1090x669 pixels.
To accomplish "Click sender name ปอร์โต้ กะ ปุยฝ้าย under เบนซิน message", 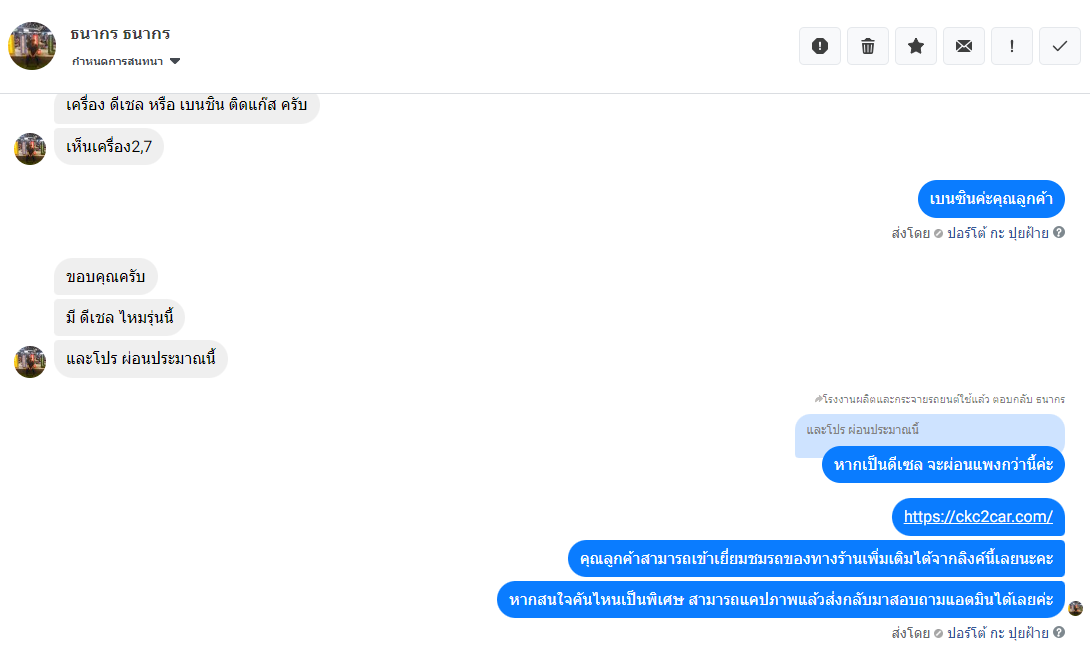I will click(998, 233).
